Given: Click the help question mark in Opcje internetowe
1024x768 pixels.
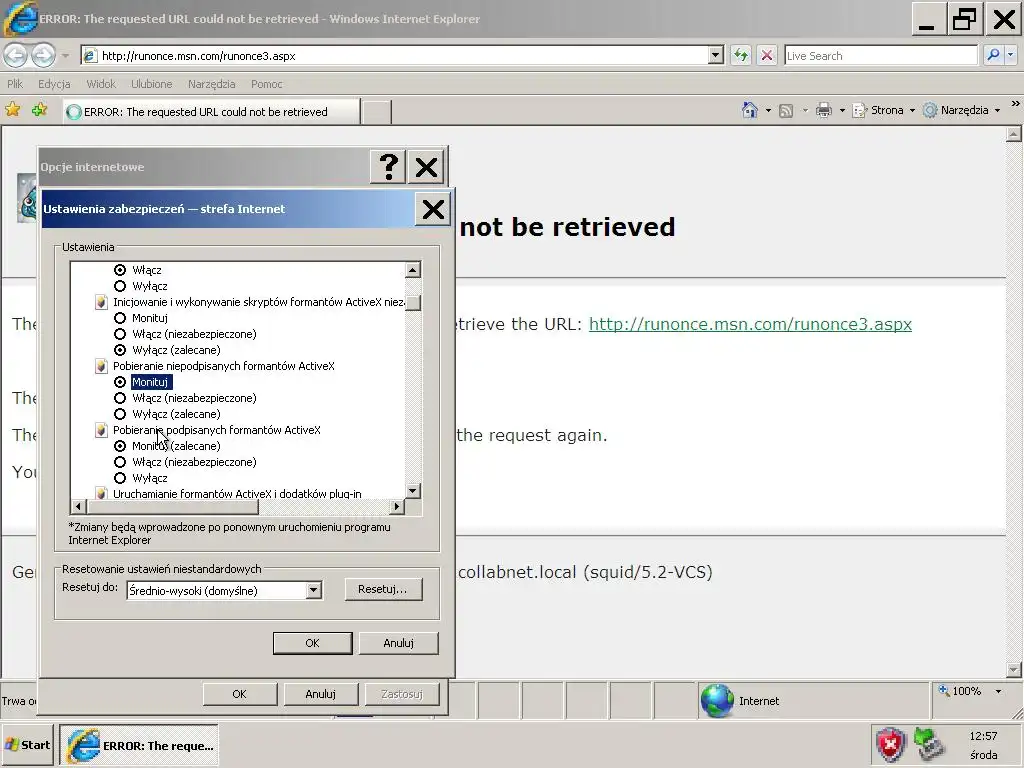Looking at the screenshot, I should pos(389,167).
